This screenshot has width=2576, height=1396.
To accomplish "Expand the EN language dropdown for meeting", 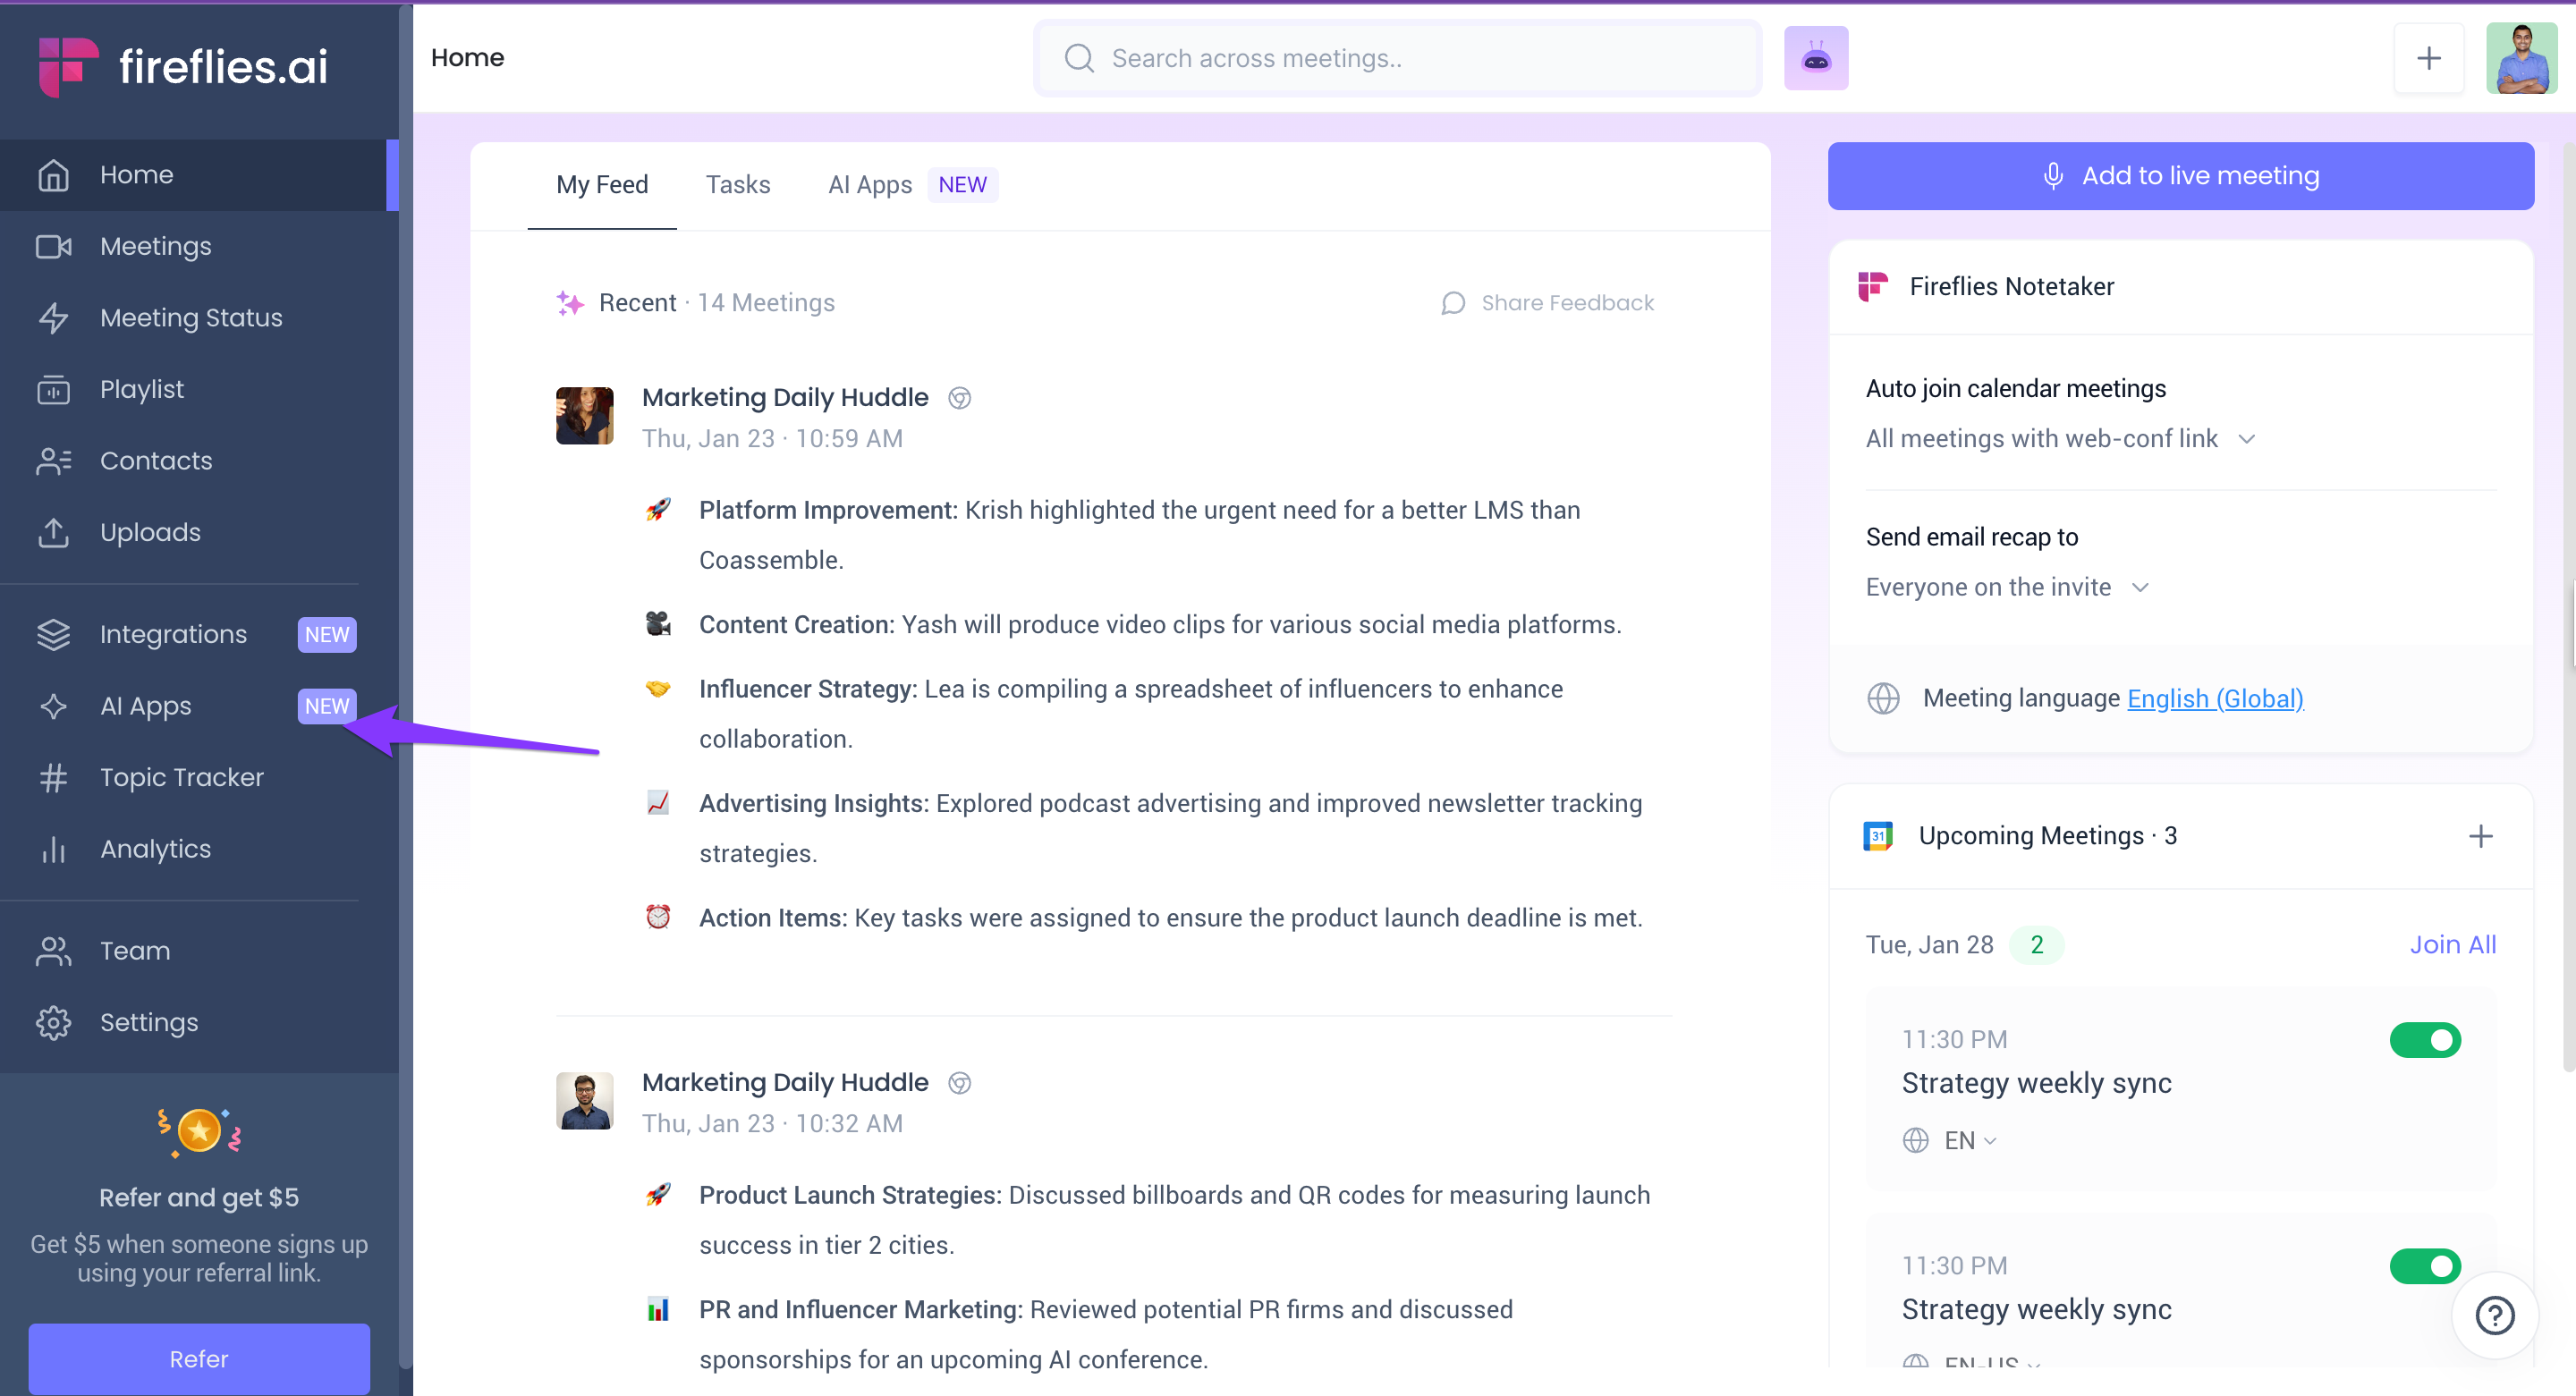I will point(1968,1141).
